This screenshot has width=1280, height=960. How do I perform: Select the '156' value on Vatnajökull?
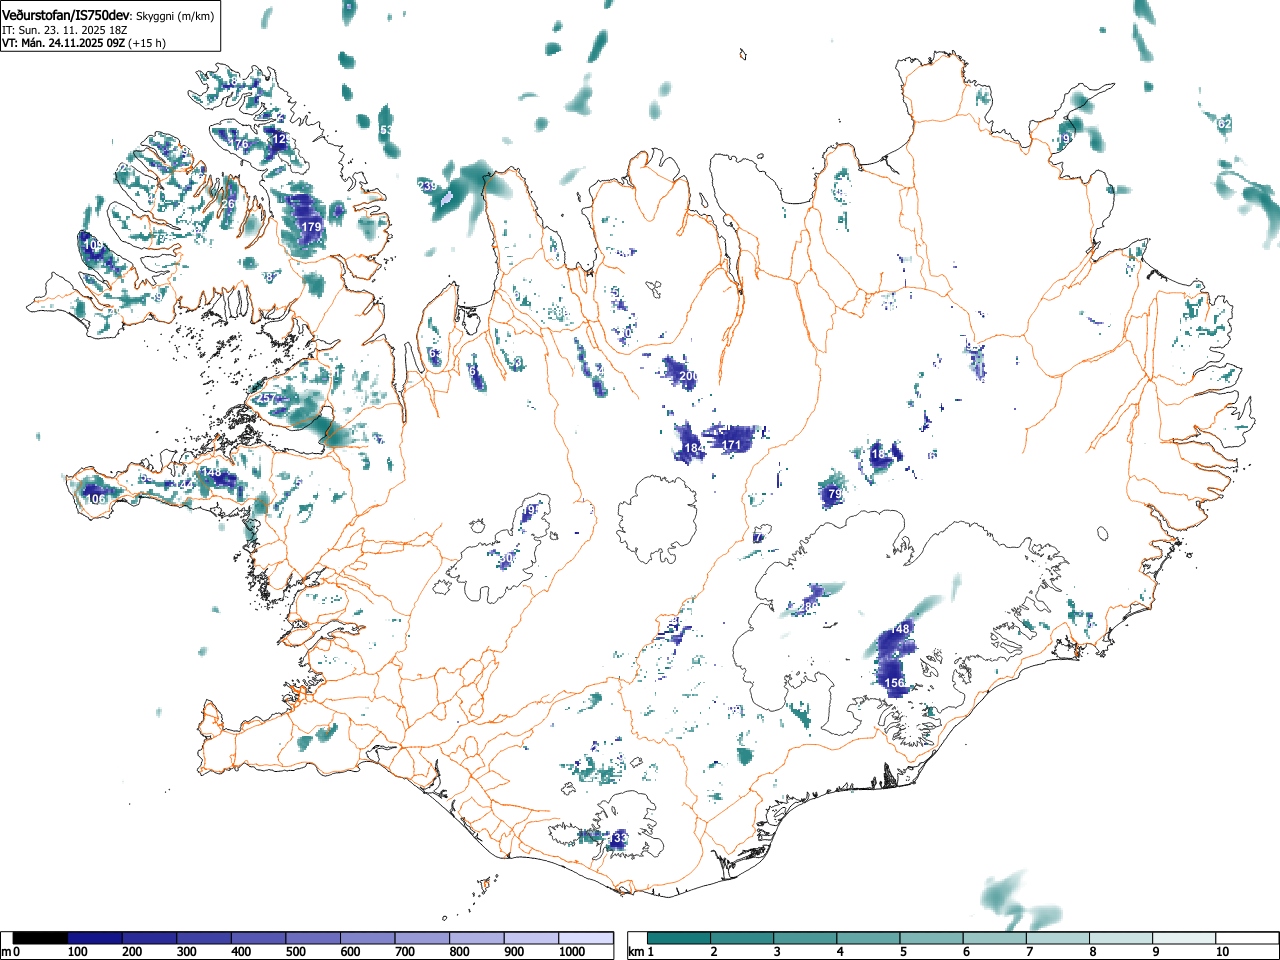click(x=895, y=683)
